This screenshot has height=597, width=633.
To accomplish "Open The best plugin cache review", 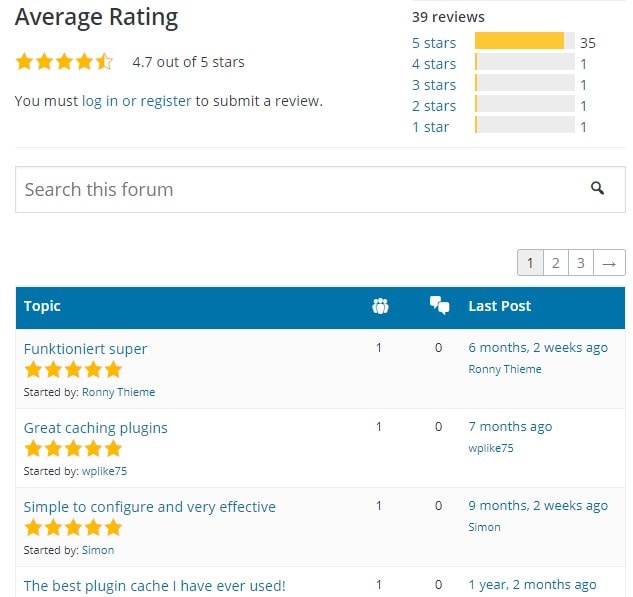I will [155, 585].
